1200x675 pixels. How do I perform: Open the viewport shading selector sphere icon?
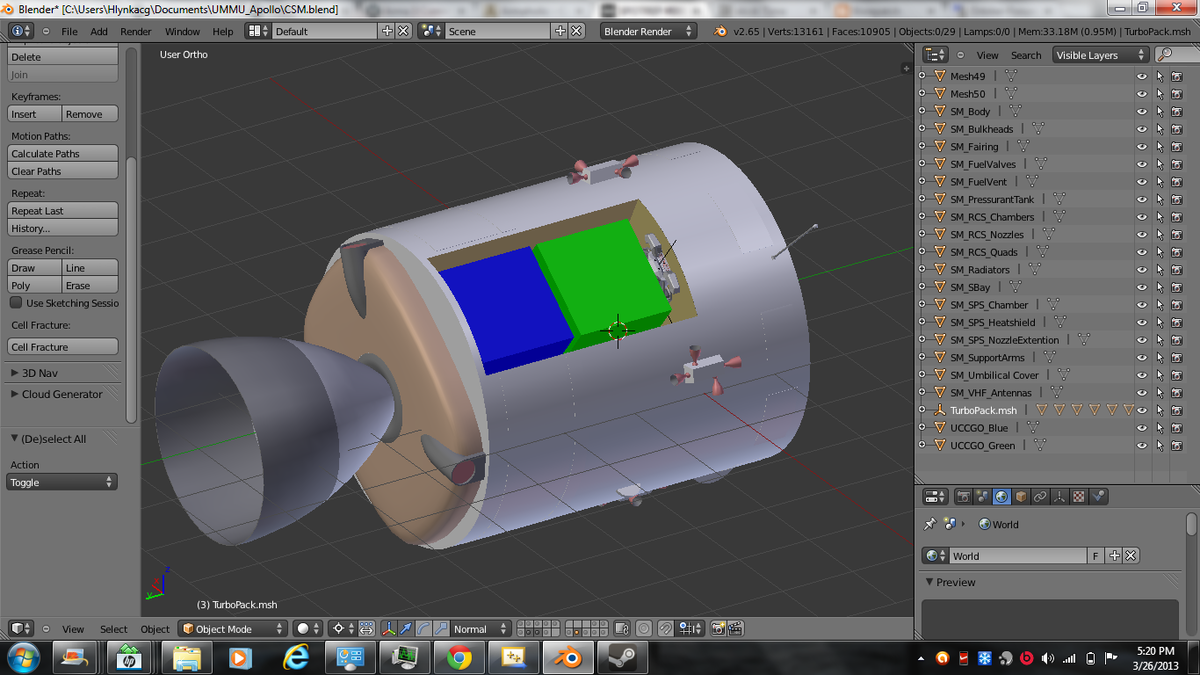coord(309,629)
